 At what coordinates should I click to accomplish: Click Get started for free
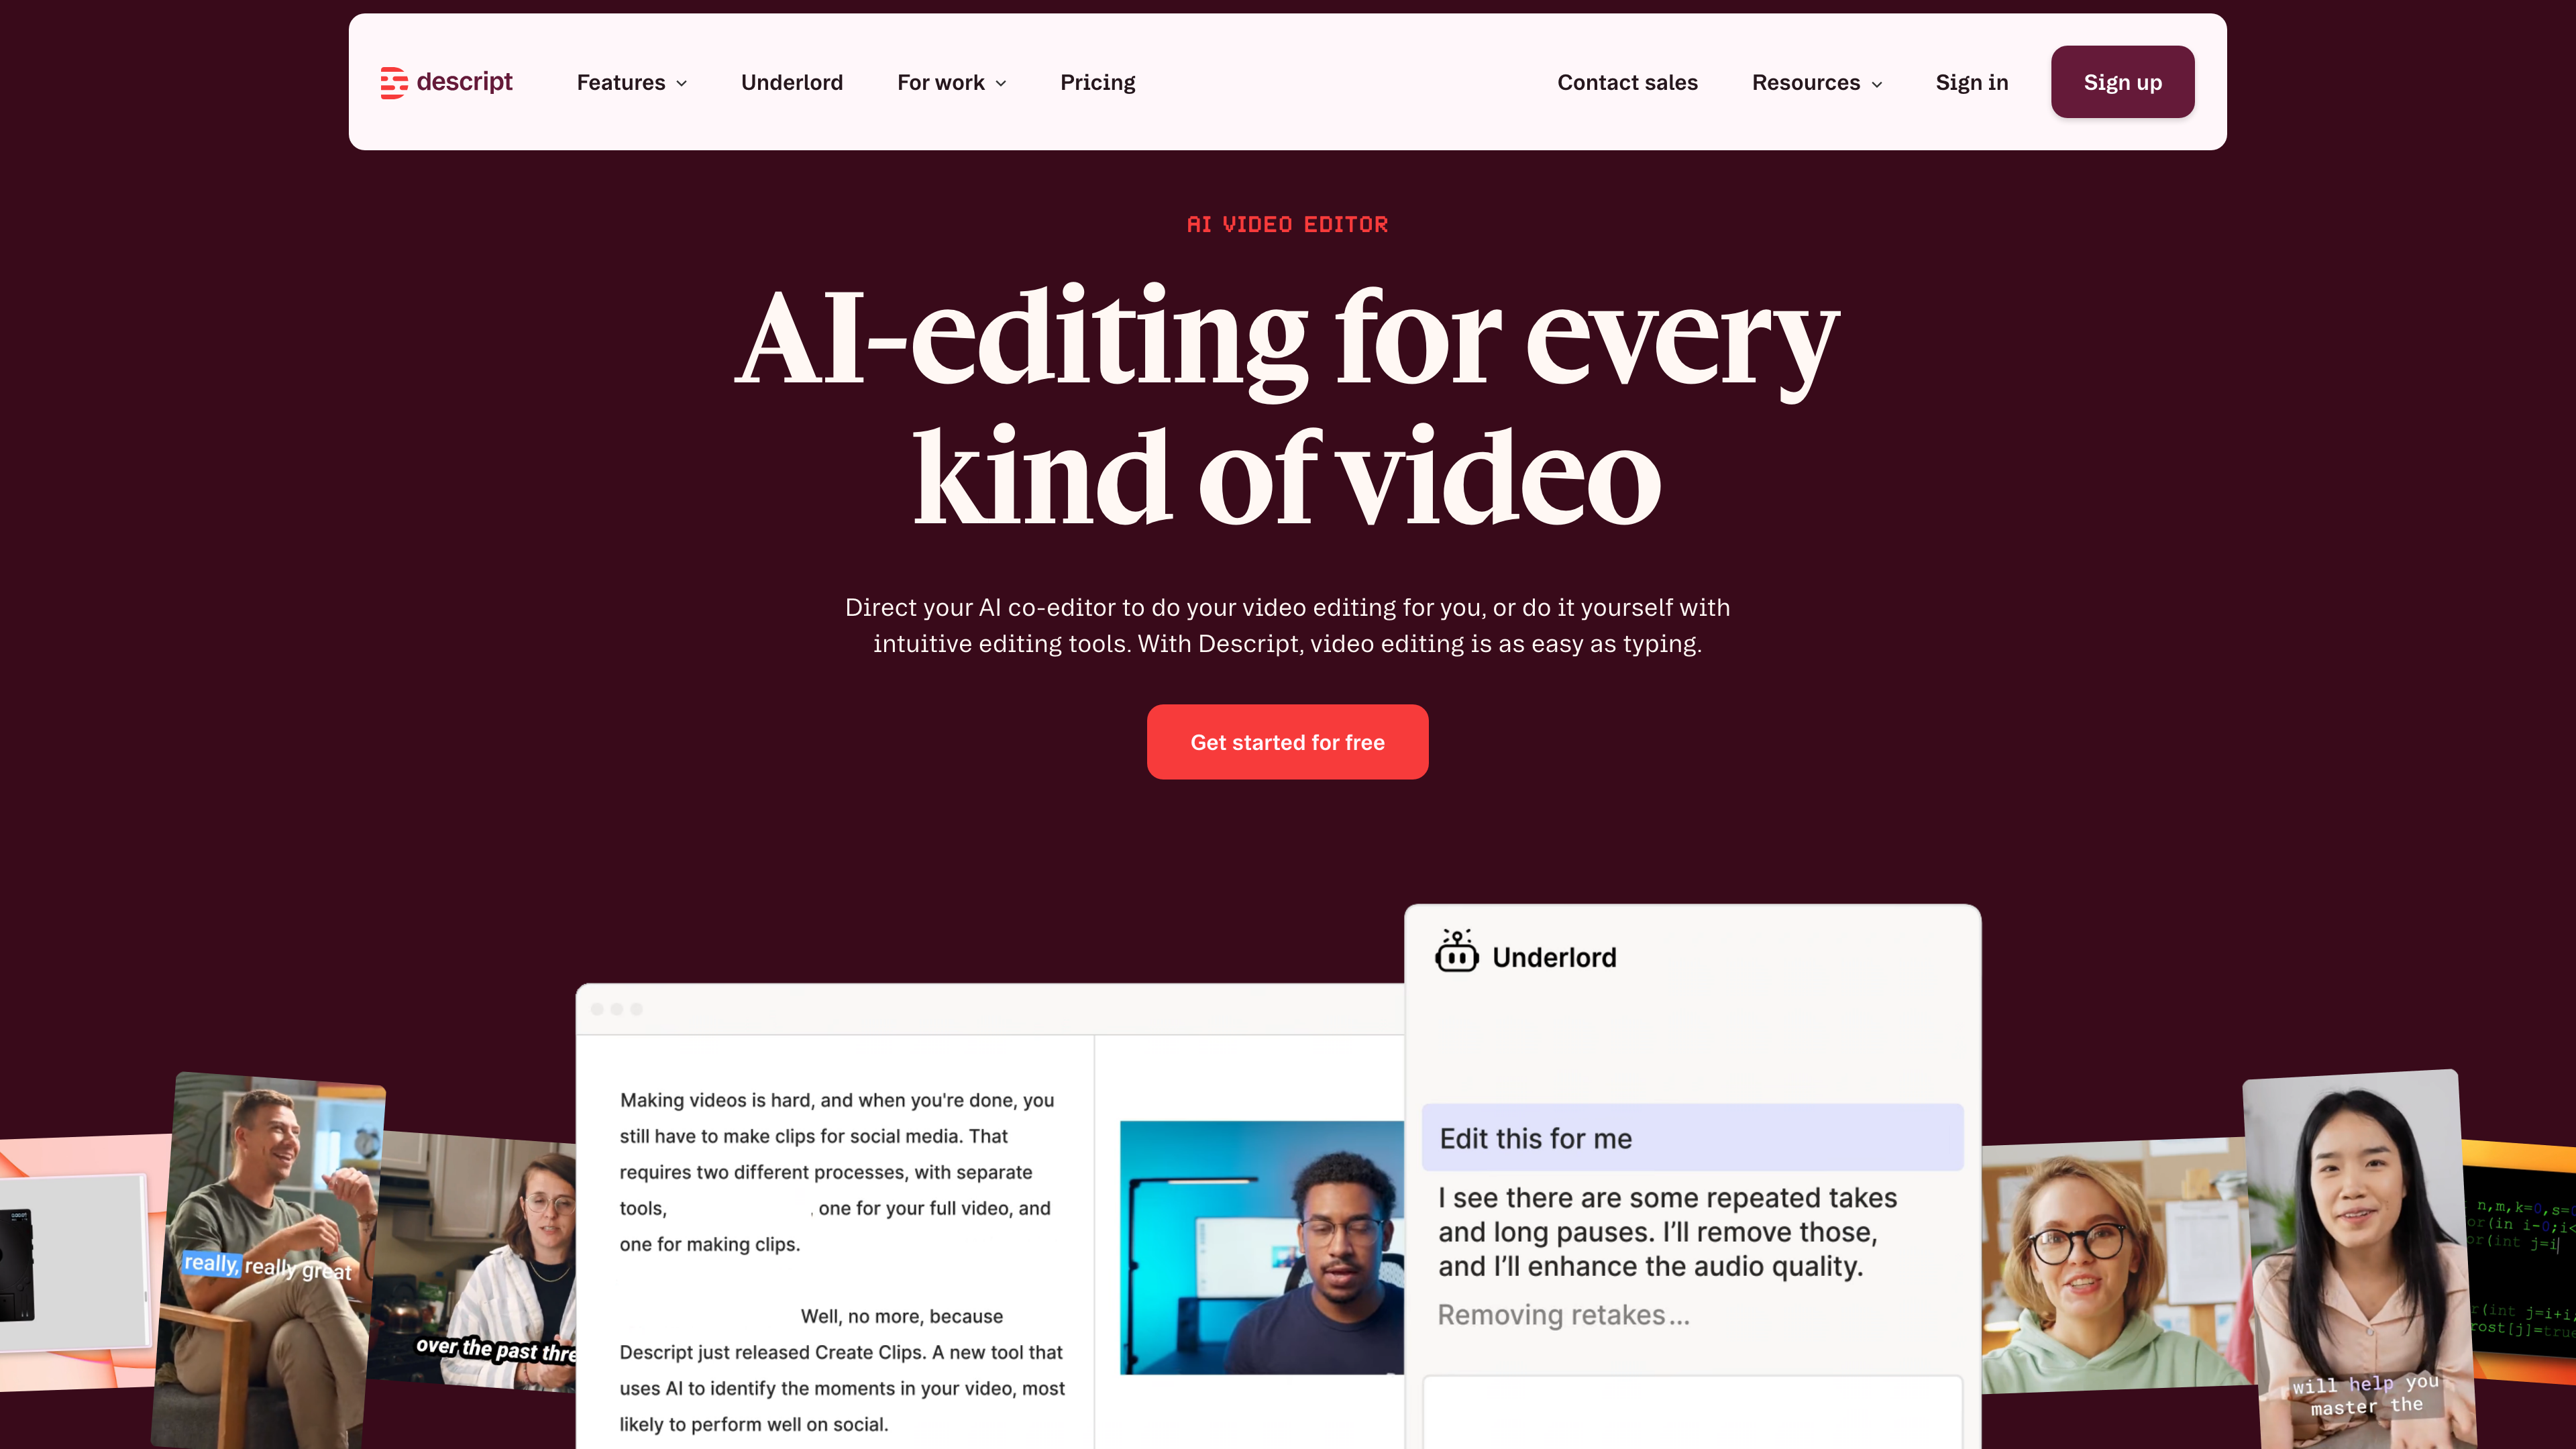[1287, 741]
